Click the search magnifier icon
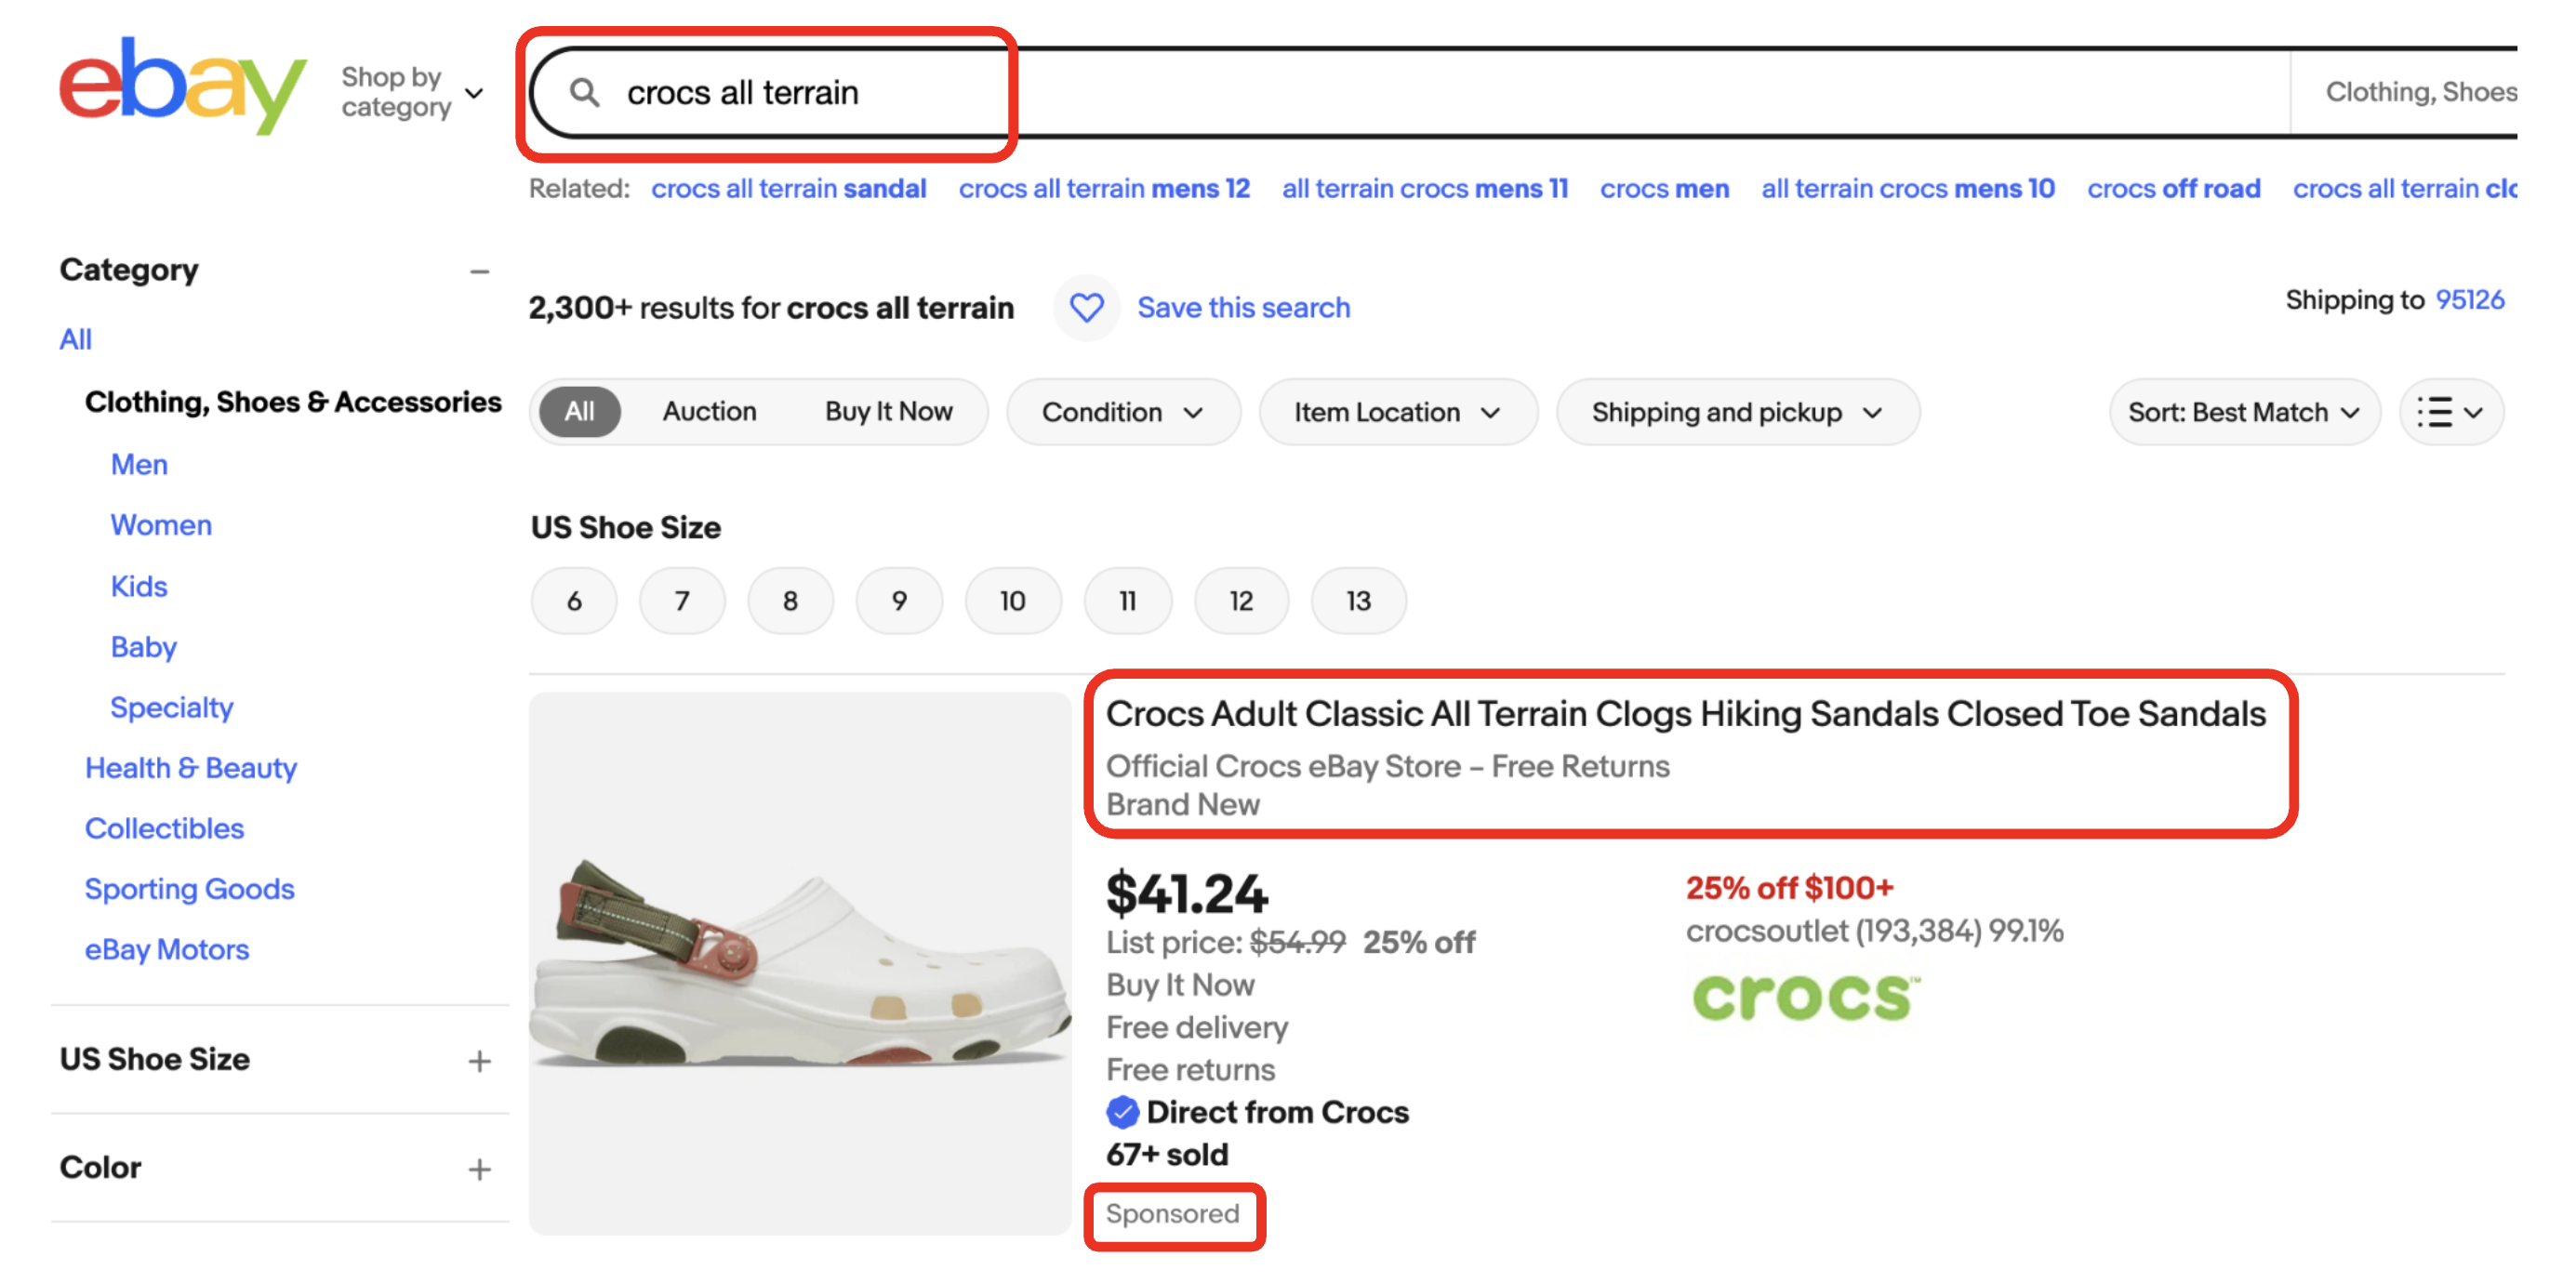 point(584,93)
